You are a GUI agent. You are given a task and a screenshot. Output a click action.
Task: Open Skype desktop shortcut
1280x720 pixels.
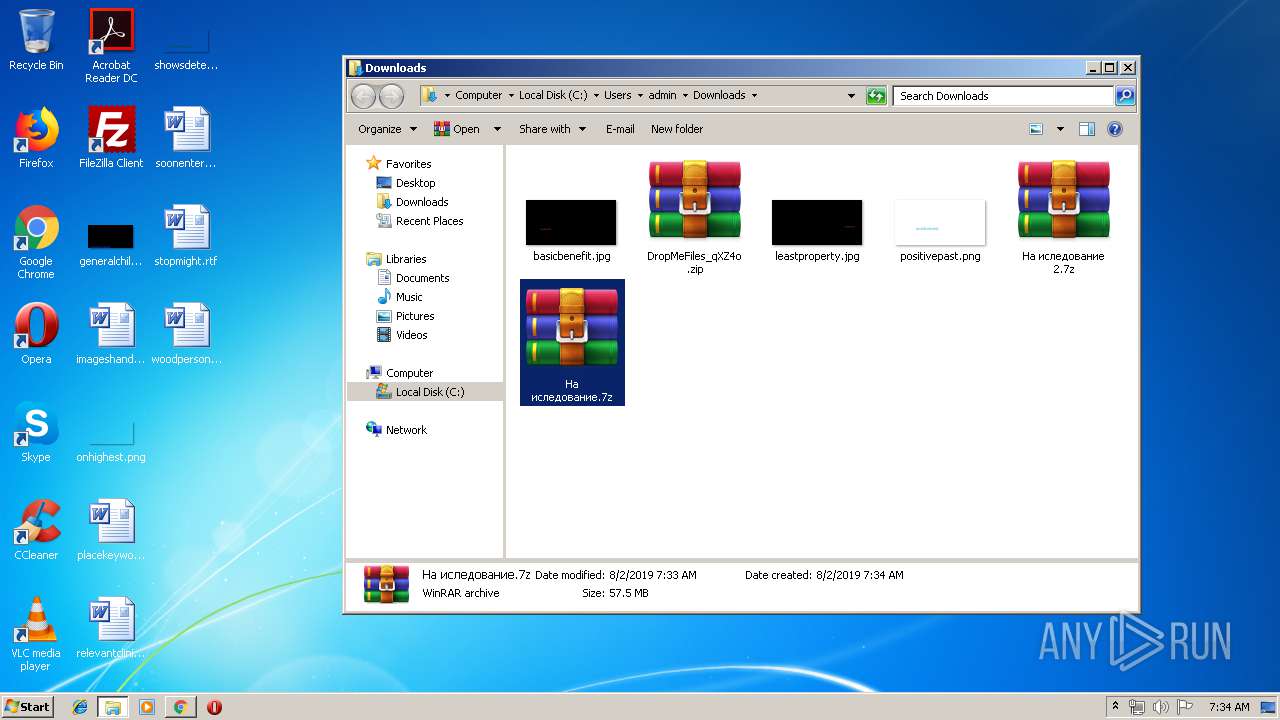click(x=36, y=432)
